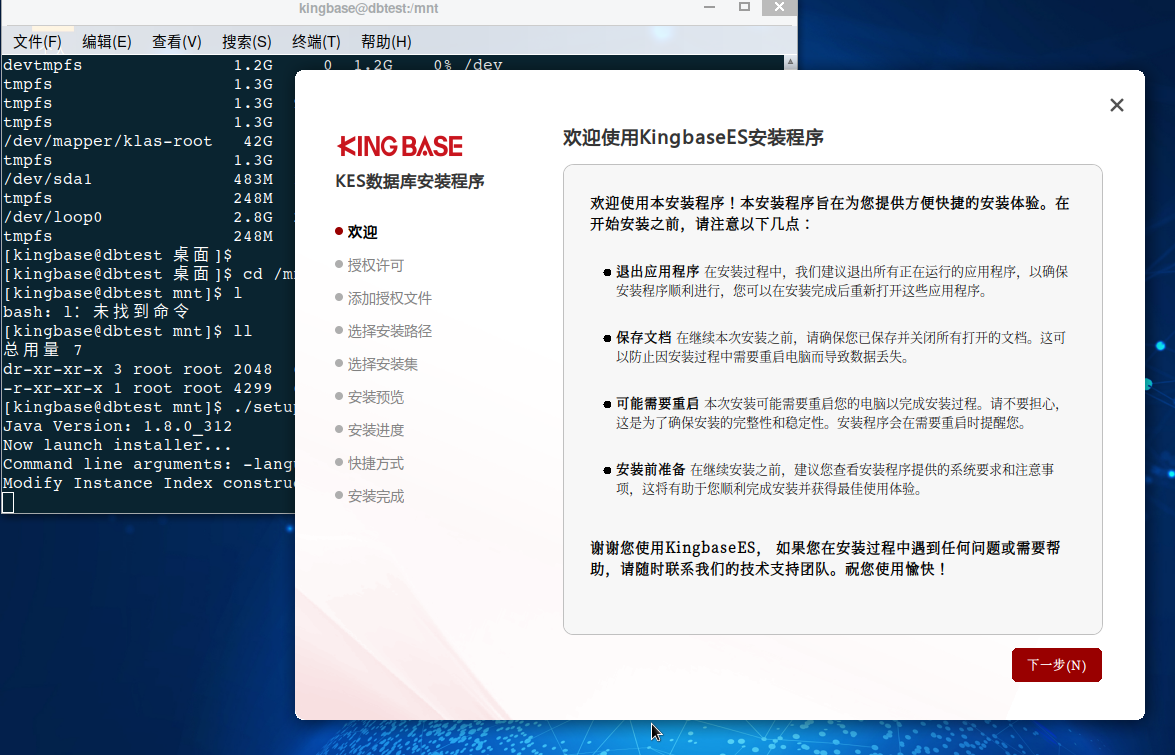Image resolution: width=1175 pixels, height=755 pixels.
Task: Select the 选择安装集 step
Action: [377, 364]
